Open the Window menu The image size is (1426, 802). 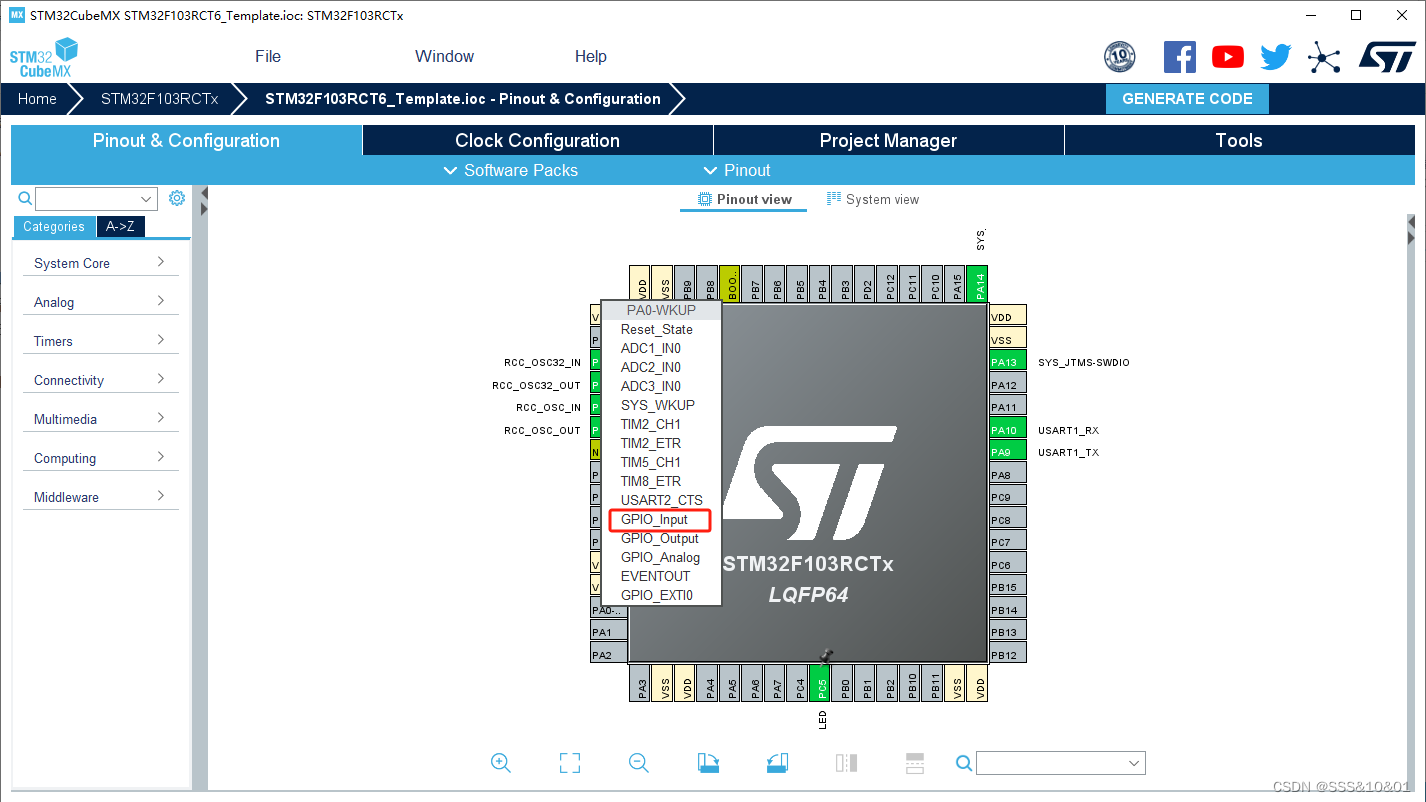(445, 56)
